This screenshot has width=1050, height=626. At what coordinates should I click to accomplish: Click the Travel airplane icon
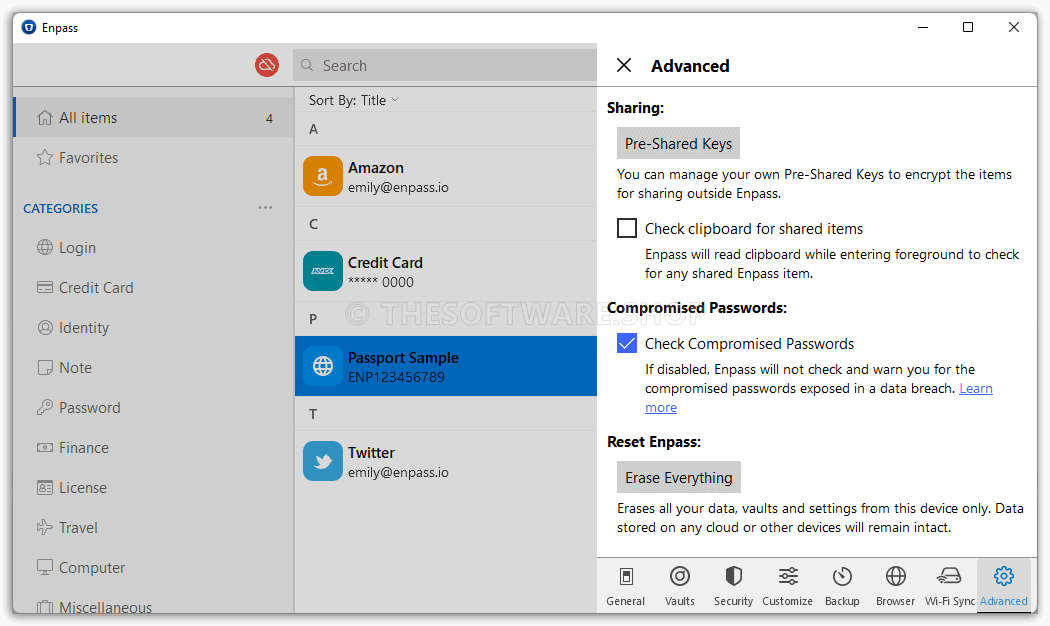(45, 528)
